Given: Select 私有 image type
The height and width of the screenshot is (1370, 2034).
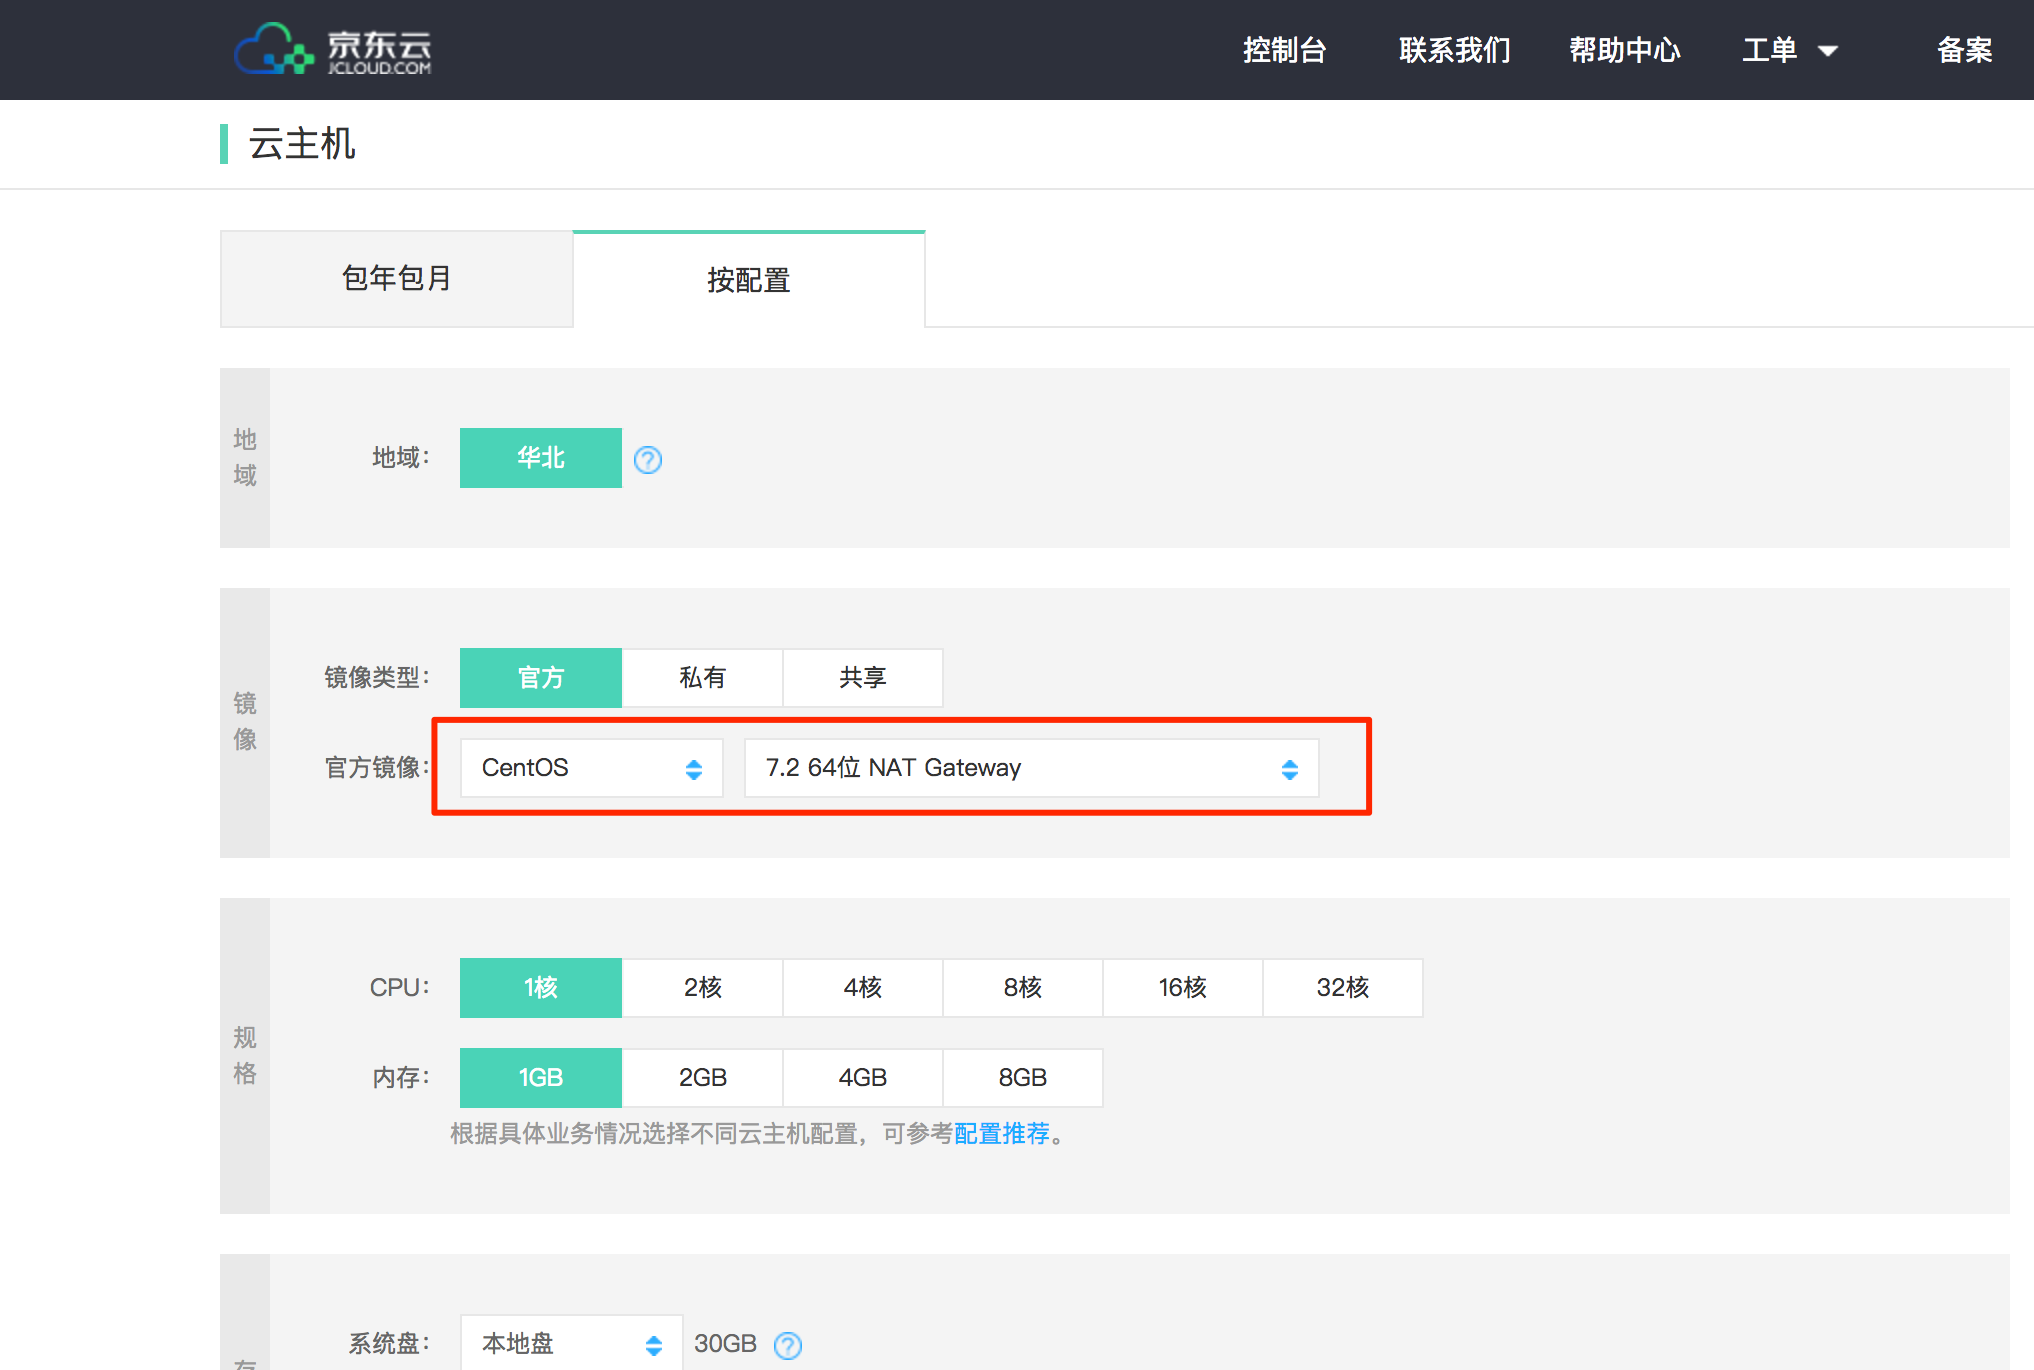Looking at the screenshot, I should (702, 678).
